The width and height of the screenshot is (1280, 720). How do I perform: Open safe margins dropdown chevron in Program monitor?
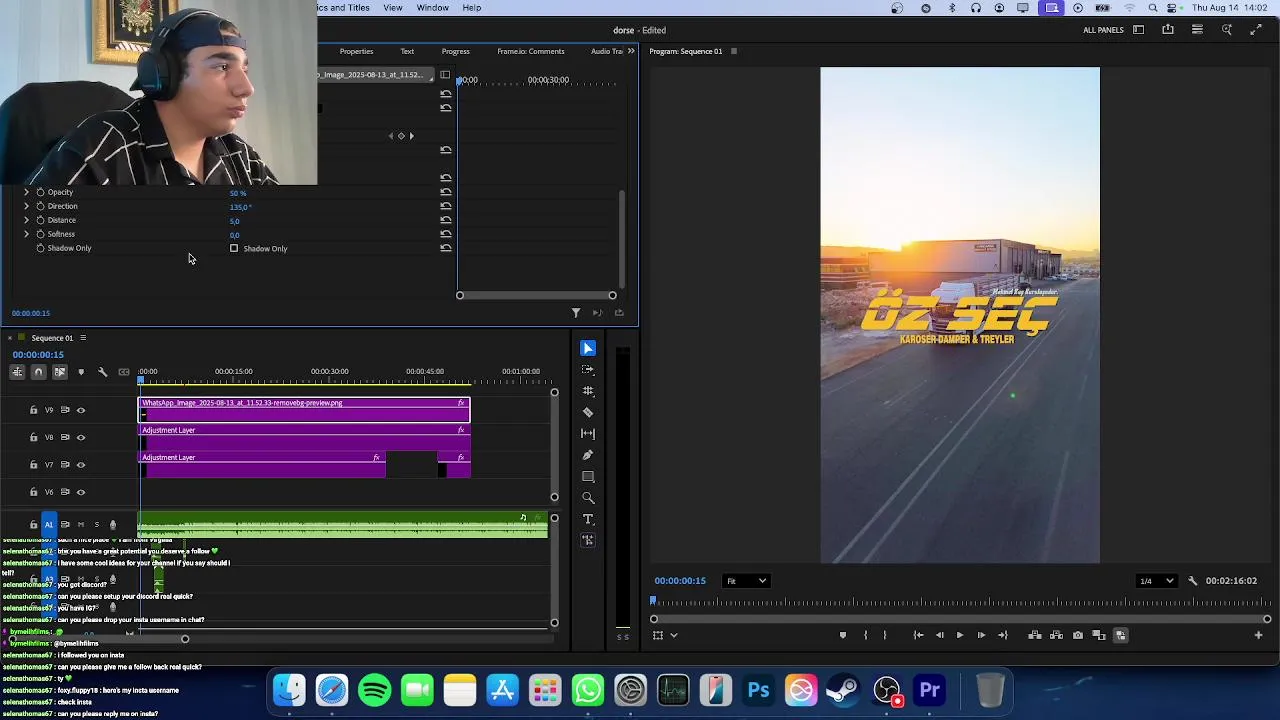[673, 635]
